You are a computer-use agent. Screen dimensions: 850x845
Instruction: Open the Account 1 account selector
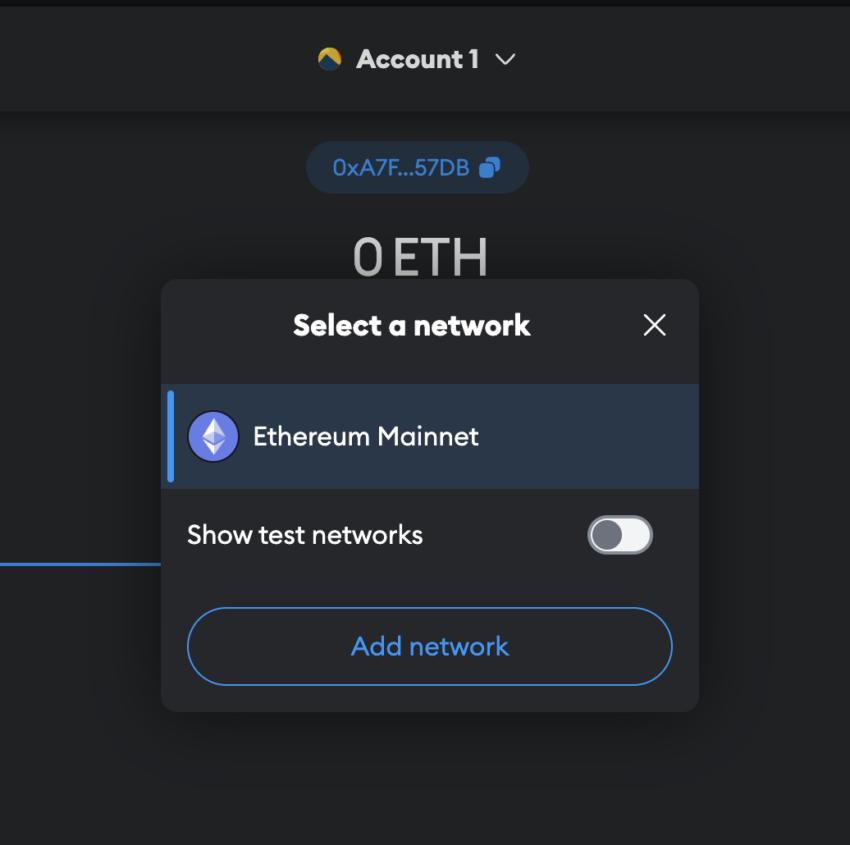[416, 59]
